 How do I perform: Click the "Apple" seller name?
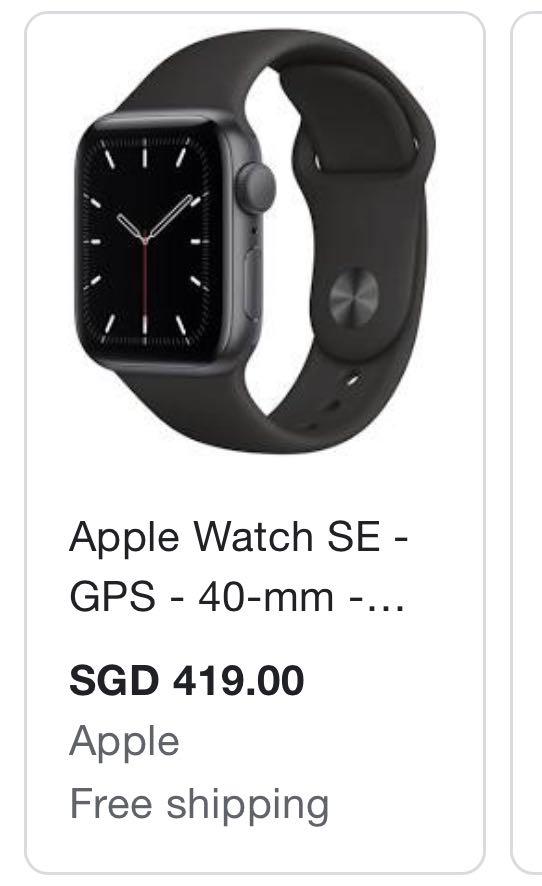coord(124,742)
